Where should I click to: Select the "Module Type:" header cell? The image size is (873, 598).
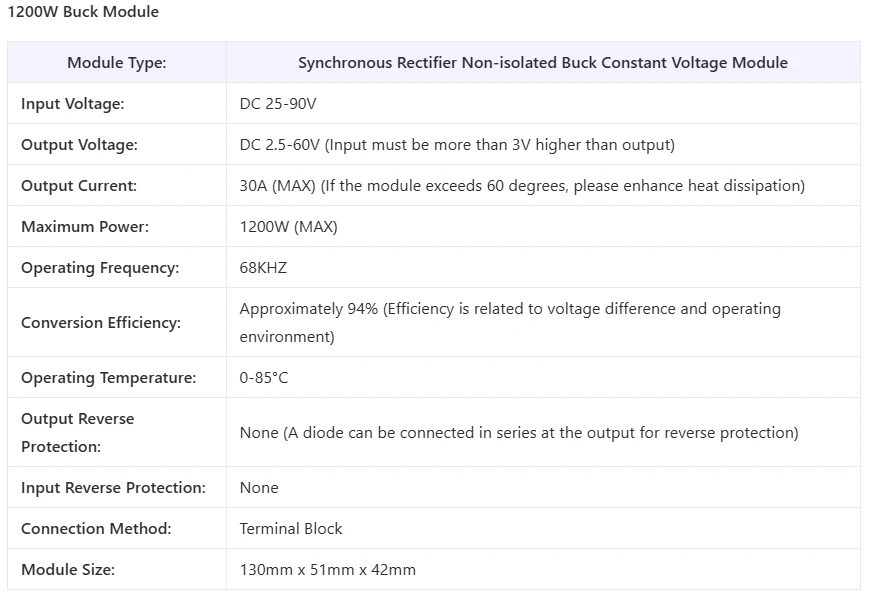tap(117, 63)
